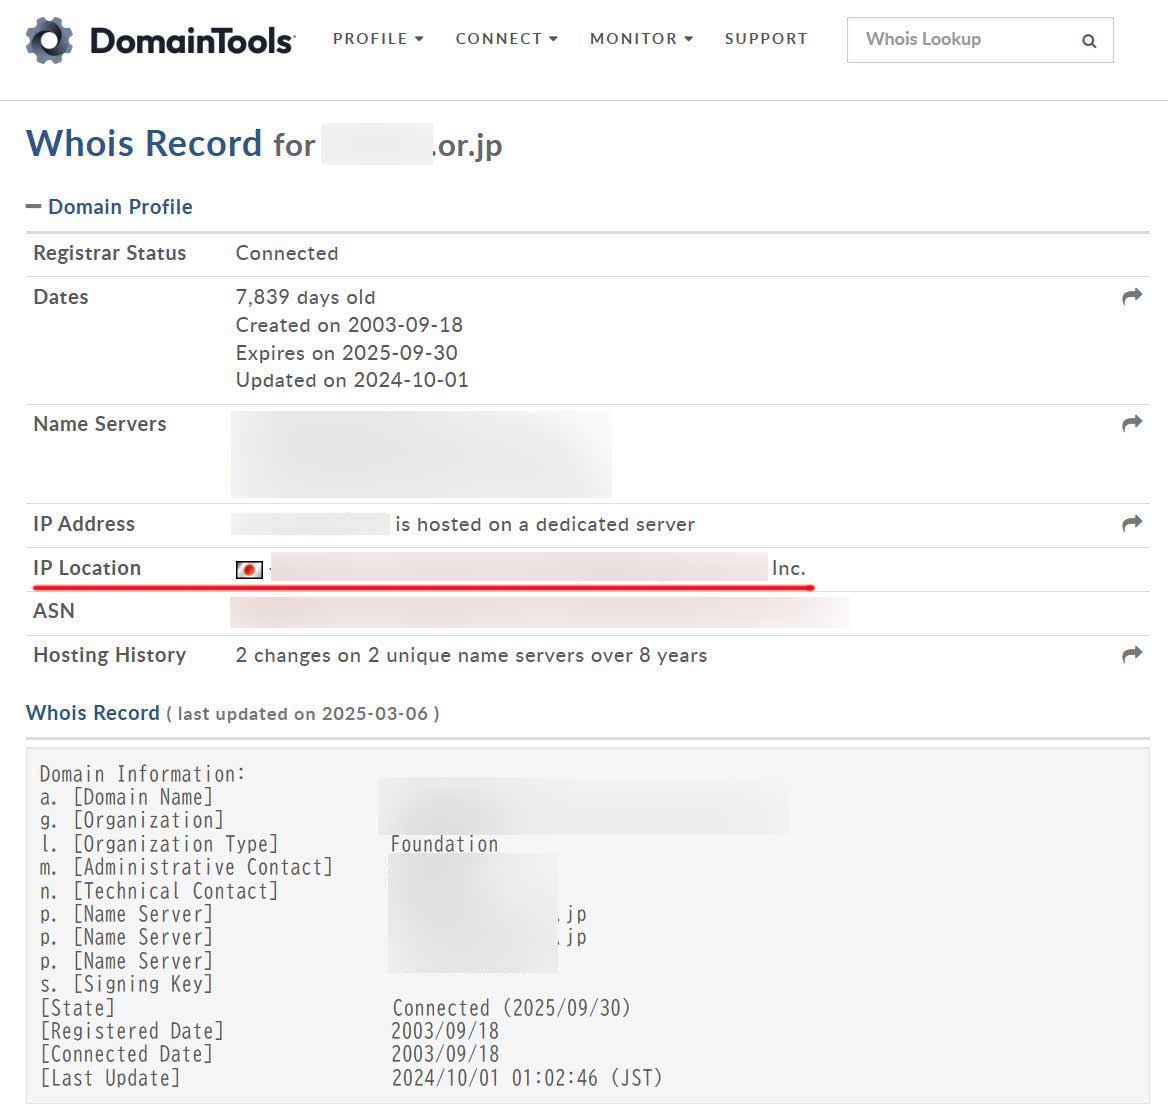Click the Whois Record heading above the raw record
The width and height of the screenshot is (1168, 1110).
pyautogui.click(x=92, y=713)
